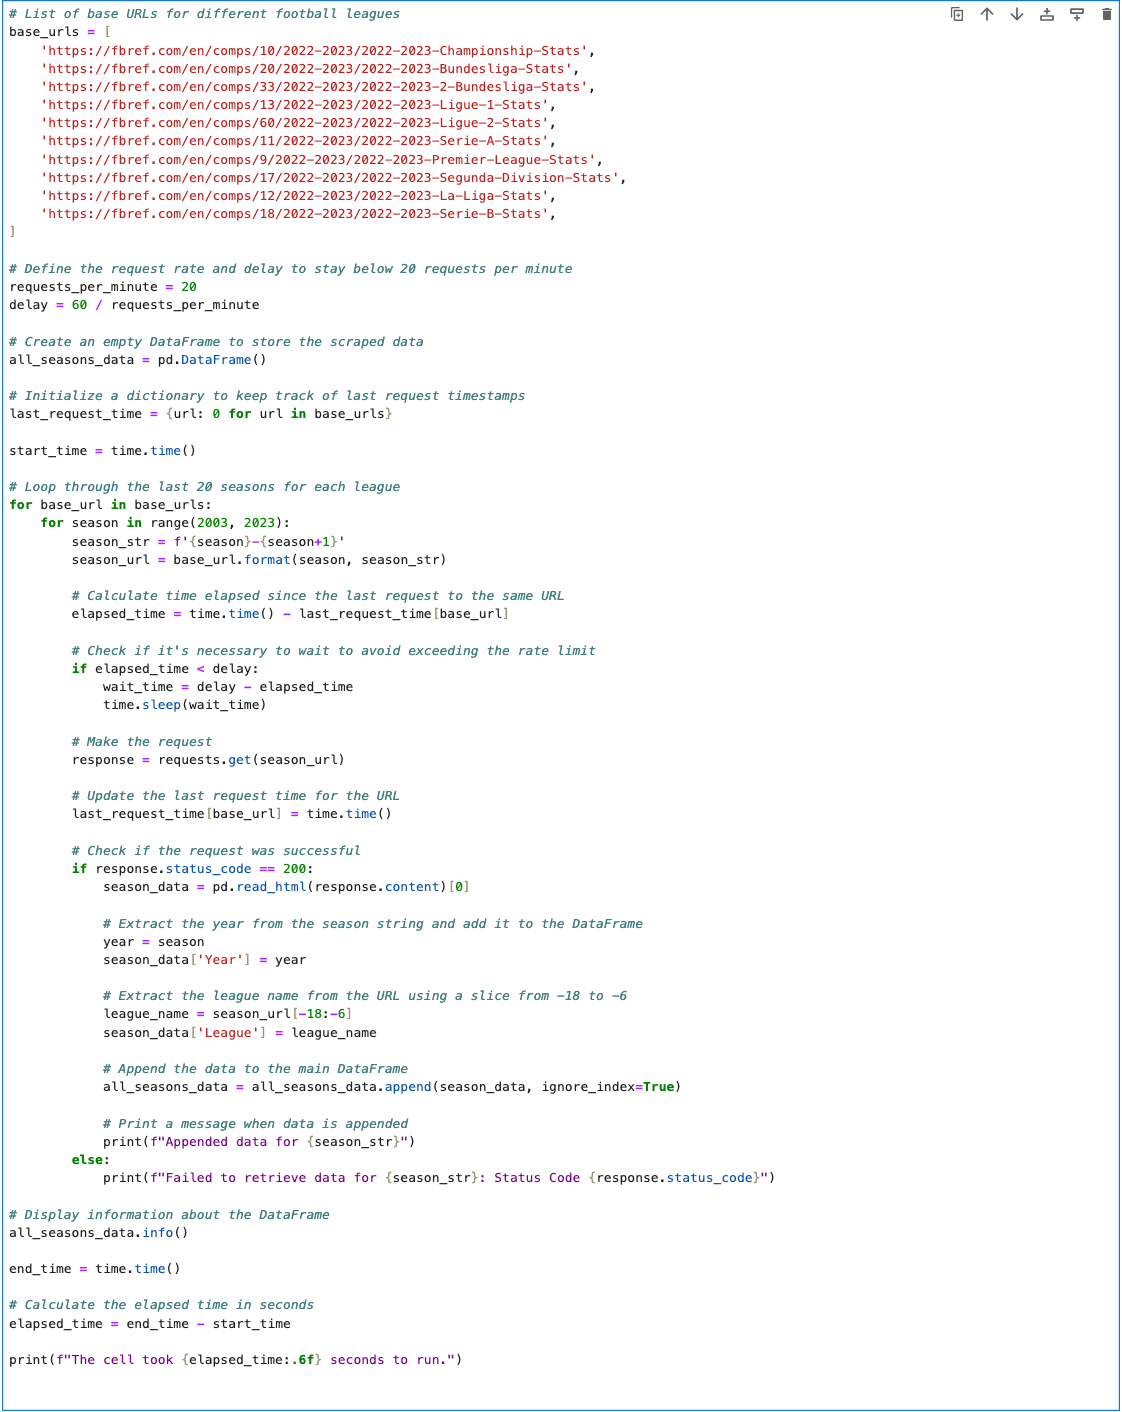Duplicate the current notebook cell
This screenshot has width=1122, height=1412.
click(956, 15)
